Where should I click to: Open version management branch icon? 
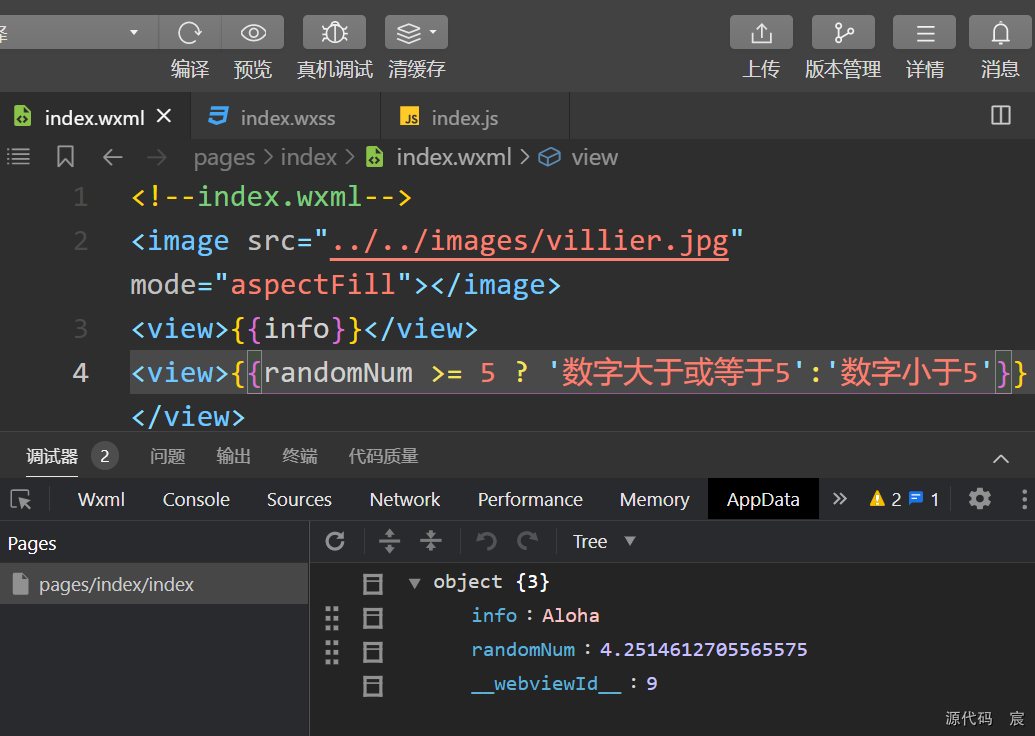(x=843, y=32)
